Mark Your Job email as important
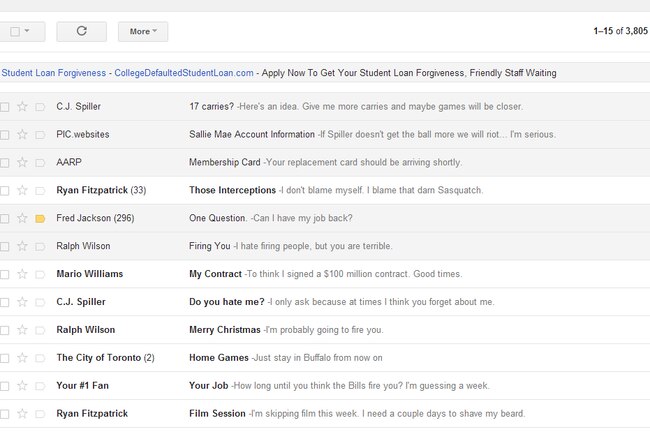Viewport: 650px width, 432px height. [x=40, y=387]
